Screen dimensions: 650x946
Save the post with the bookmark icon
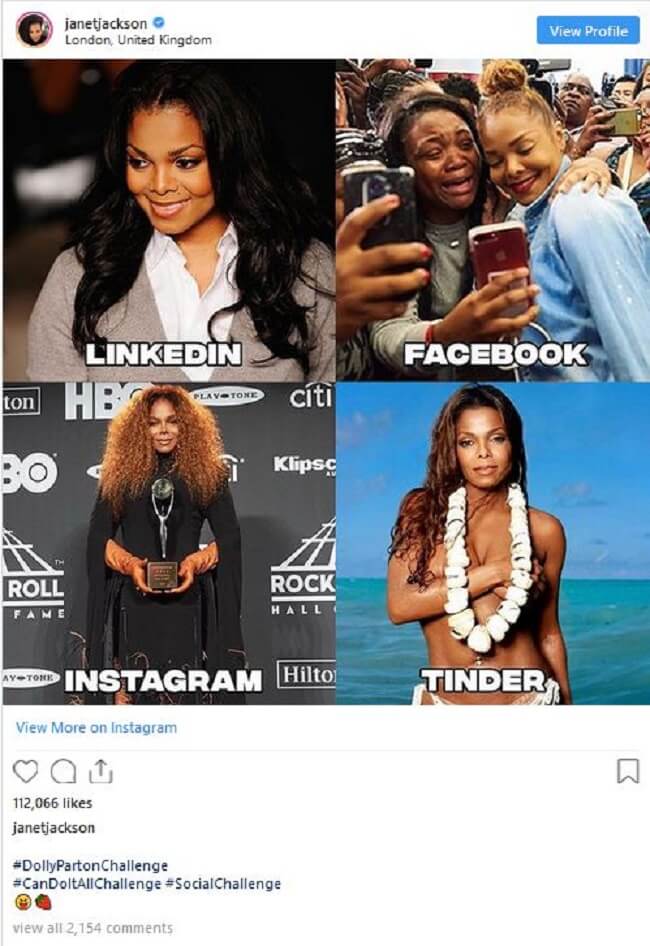[628, 772]
